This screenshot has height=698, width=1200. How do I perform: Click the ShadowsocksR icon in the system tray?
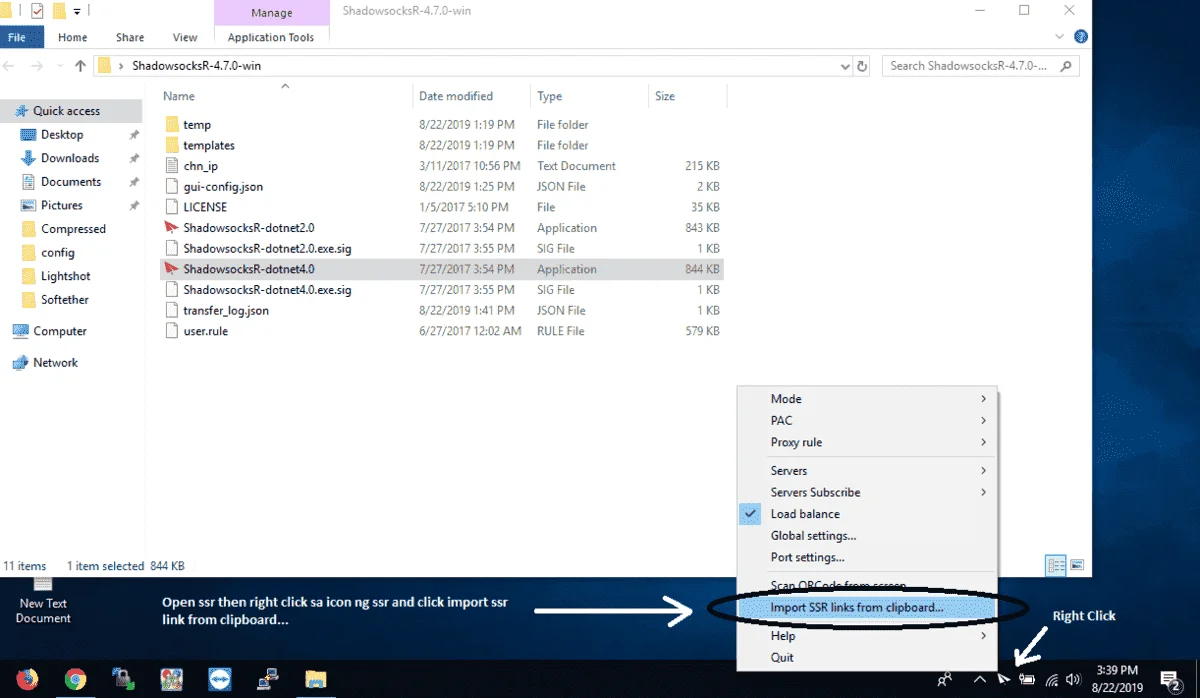[x=1005, y=679]
